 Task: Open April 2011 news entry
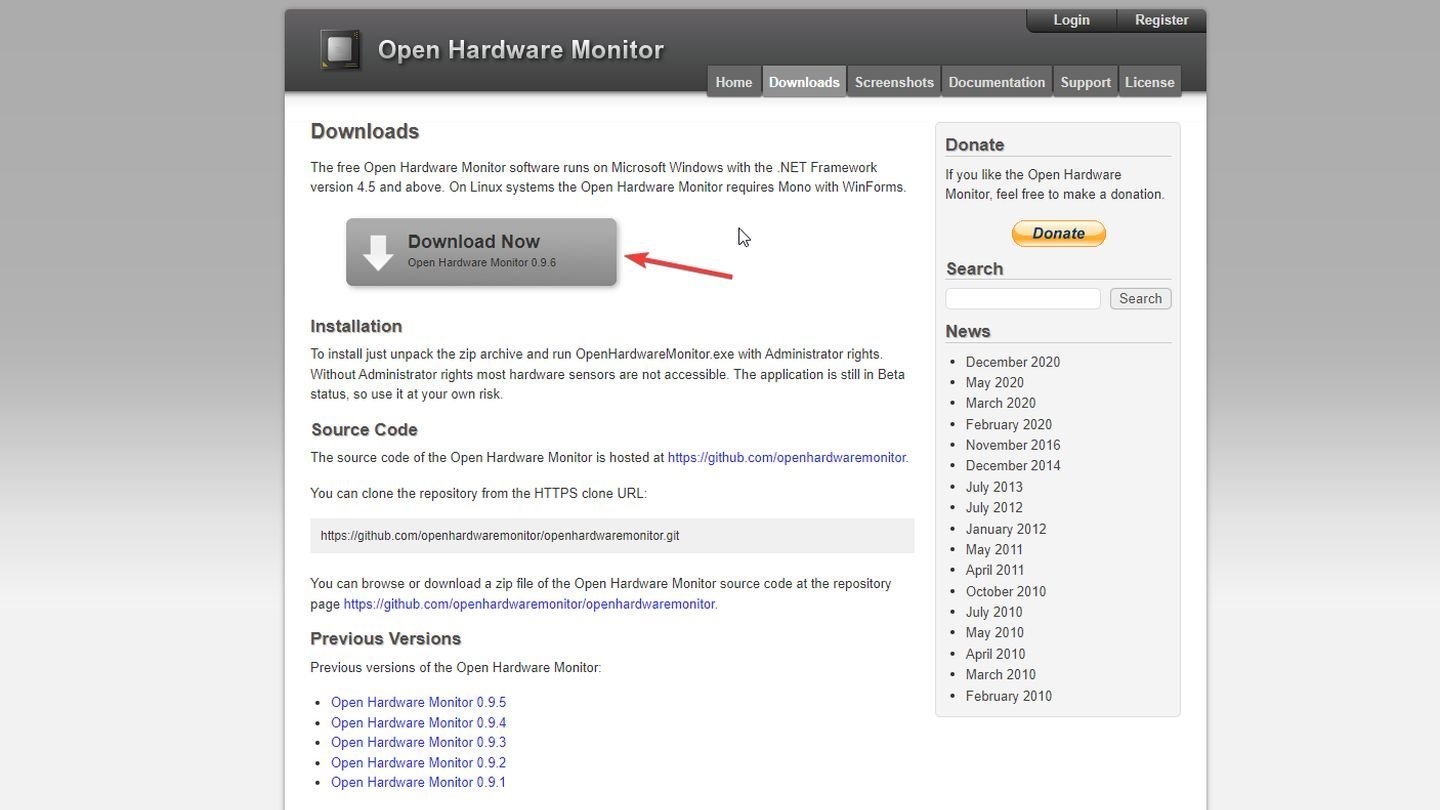[x=995, y=570]
